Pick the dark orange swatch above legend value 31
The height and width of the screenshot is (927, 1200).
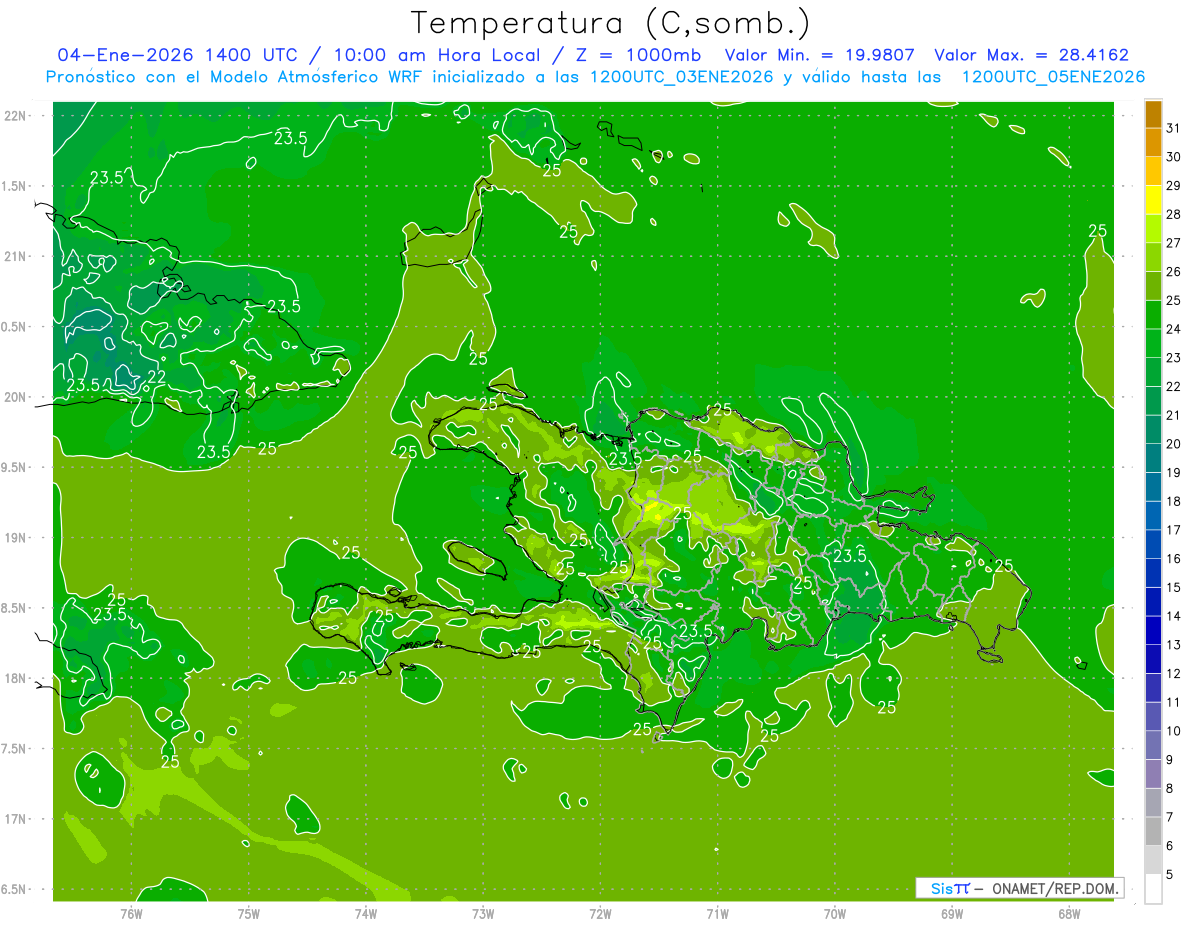[1153, 114]
